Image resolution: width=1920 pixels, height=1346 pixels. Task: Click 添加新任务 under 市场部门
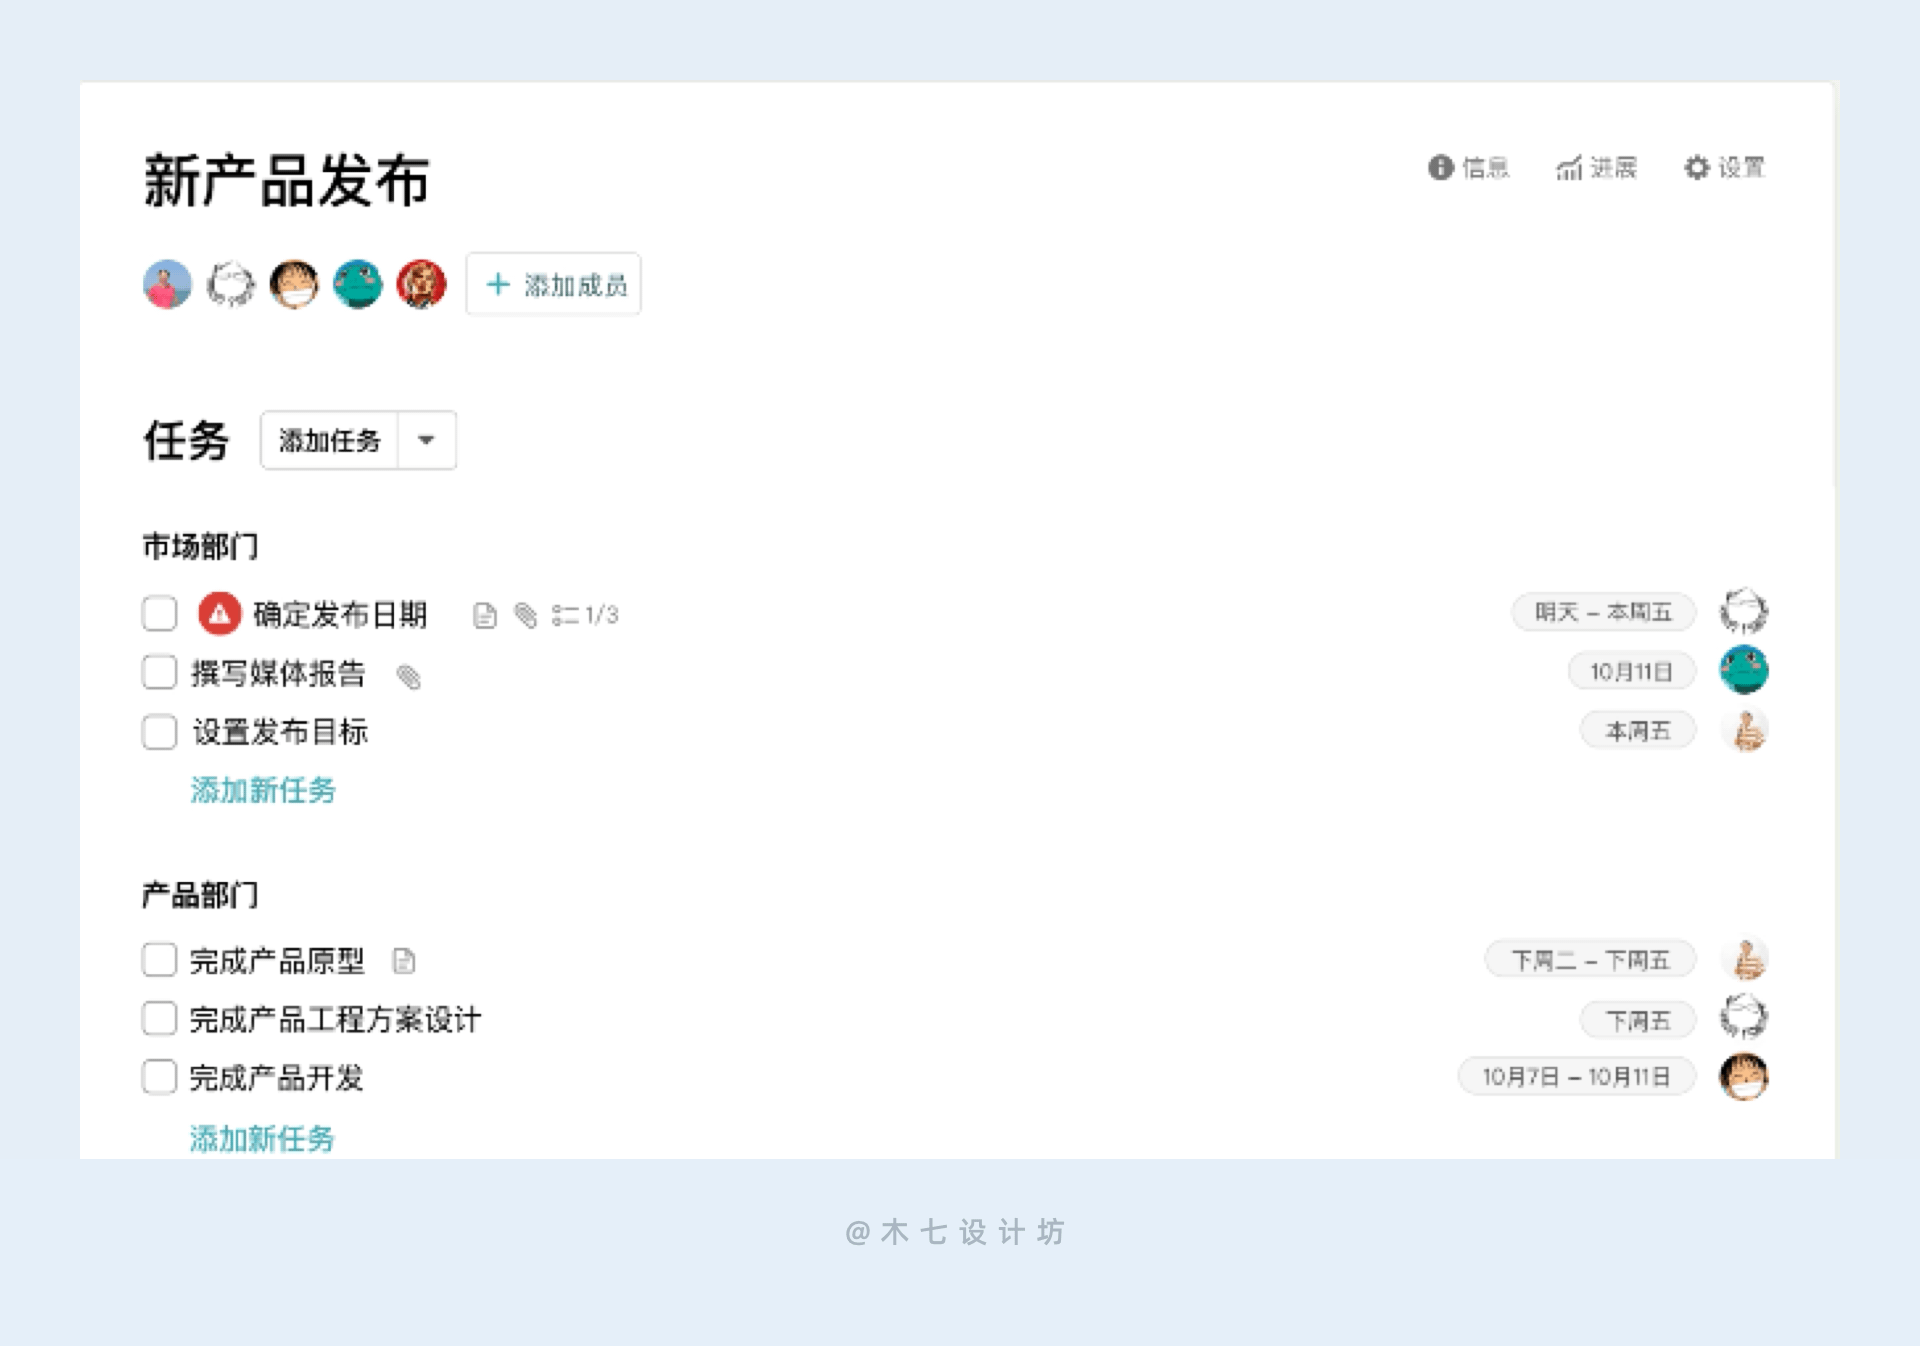[263, 790]
